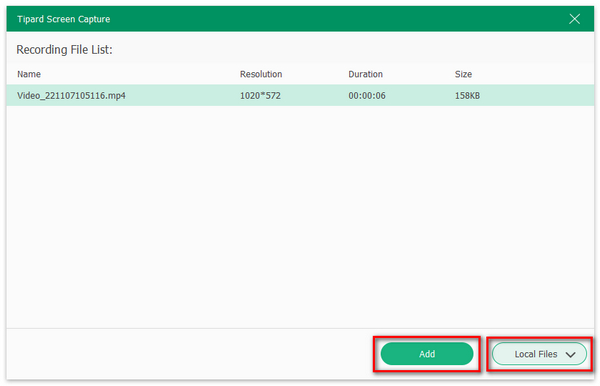Click the Local Files label text
Image resolution: width=600 pixels, height=386 pixels.
(536, 354)
